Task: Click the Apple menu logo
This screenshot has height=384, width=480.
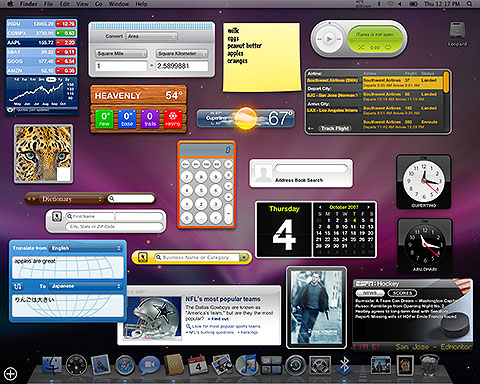Action: 10,4
